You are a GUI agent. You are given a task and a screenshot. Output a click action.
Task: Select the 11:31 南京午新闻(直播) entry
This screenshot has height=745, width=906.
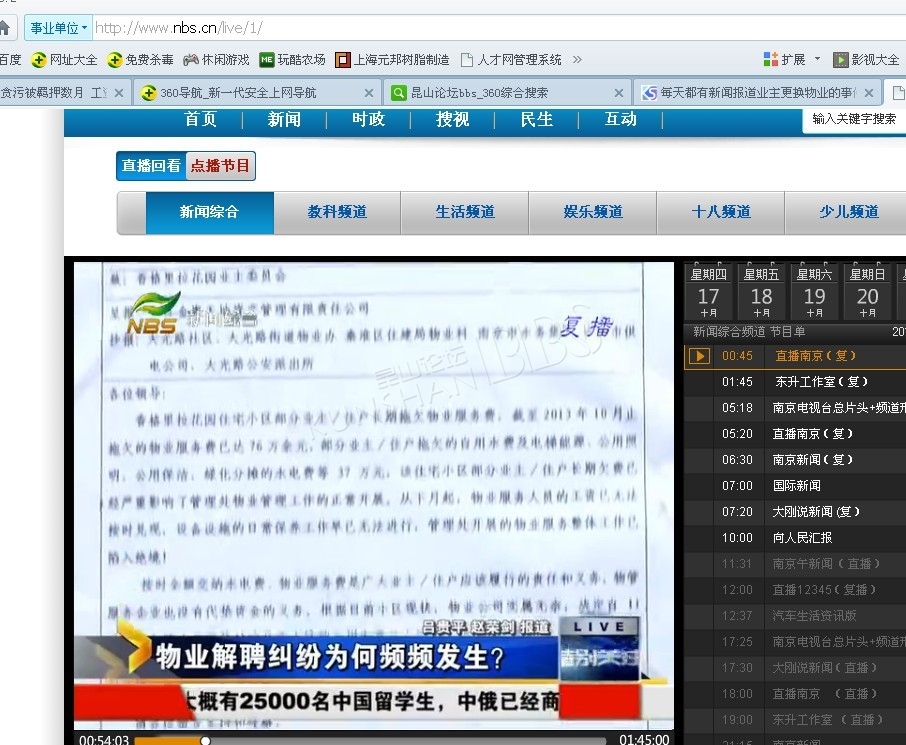click(x=795, y=564)
